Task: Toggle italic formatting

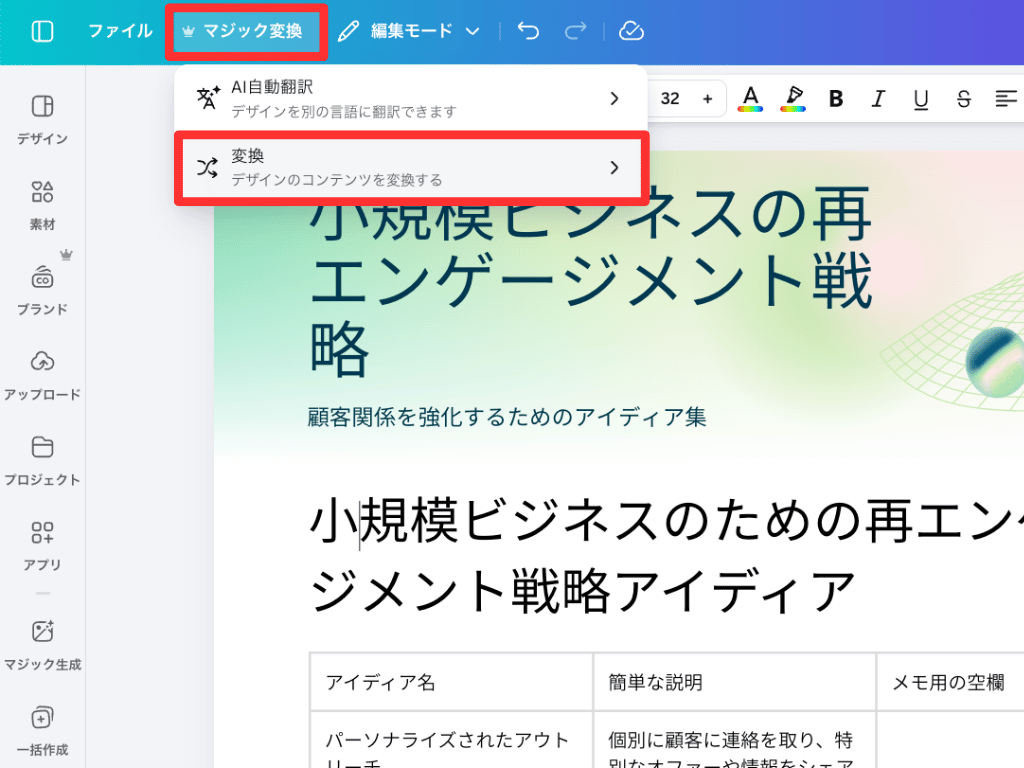Action: pyautogui.click(x=878, y=98)
